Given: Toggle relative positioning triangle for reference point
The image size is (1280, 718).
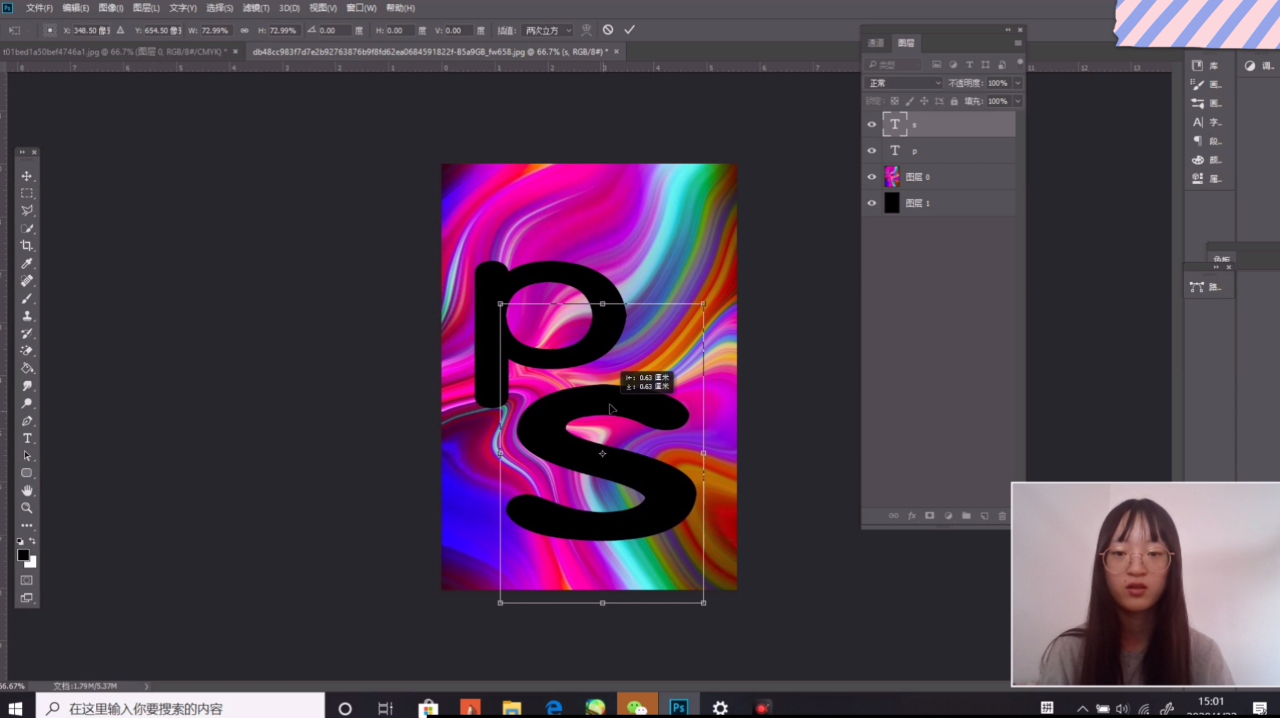Looking at the screenshot, I should [x=121, y=31].
